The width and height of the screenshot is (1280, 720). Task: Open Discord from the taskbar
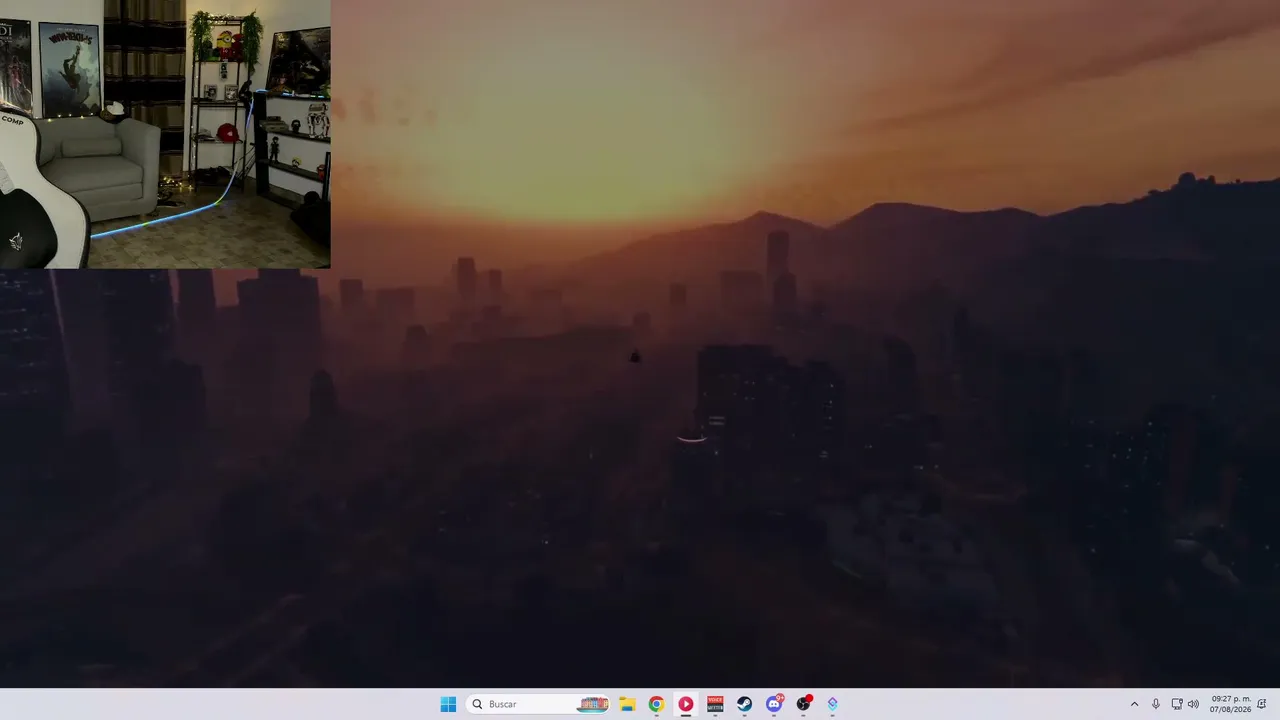pyautogui.click(x=774, y=704)
